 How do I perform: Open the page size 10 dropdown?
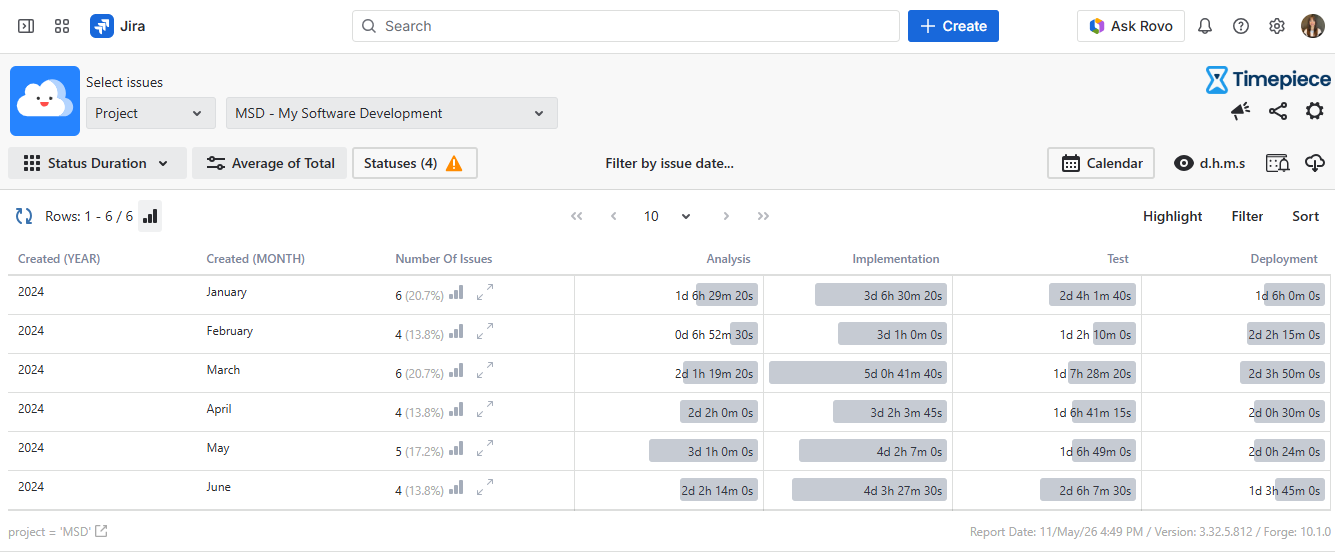click(667, 216)
